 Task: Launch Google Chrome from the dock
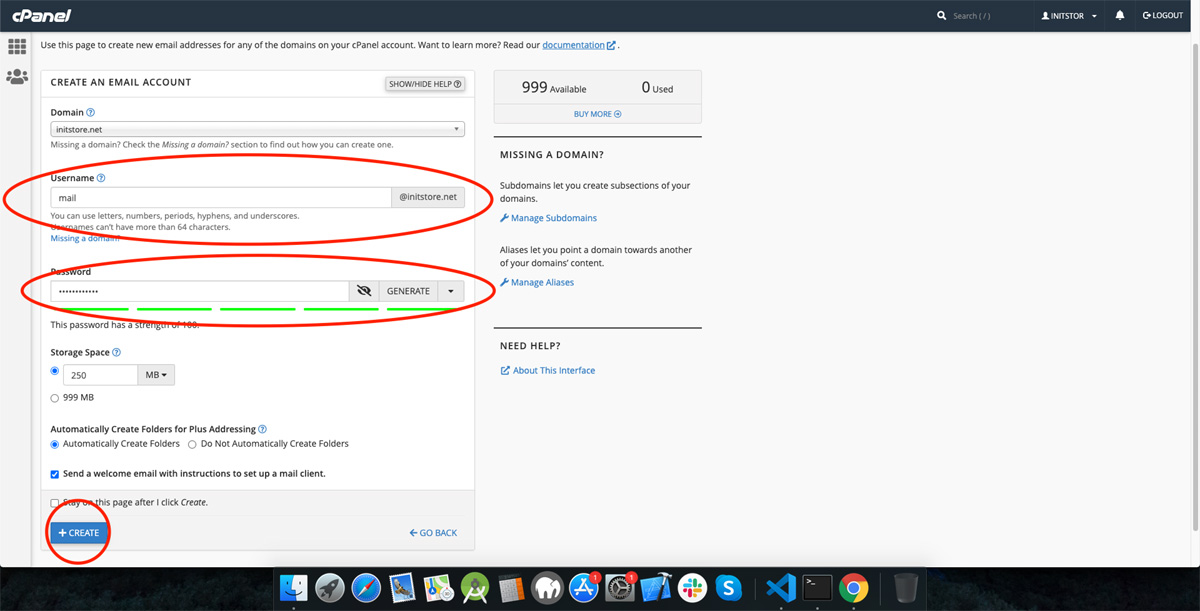[x=853, y=587]
